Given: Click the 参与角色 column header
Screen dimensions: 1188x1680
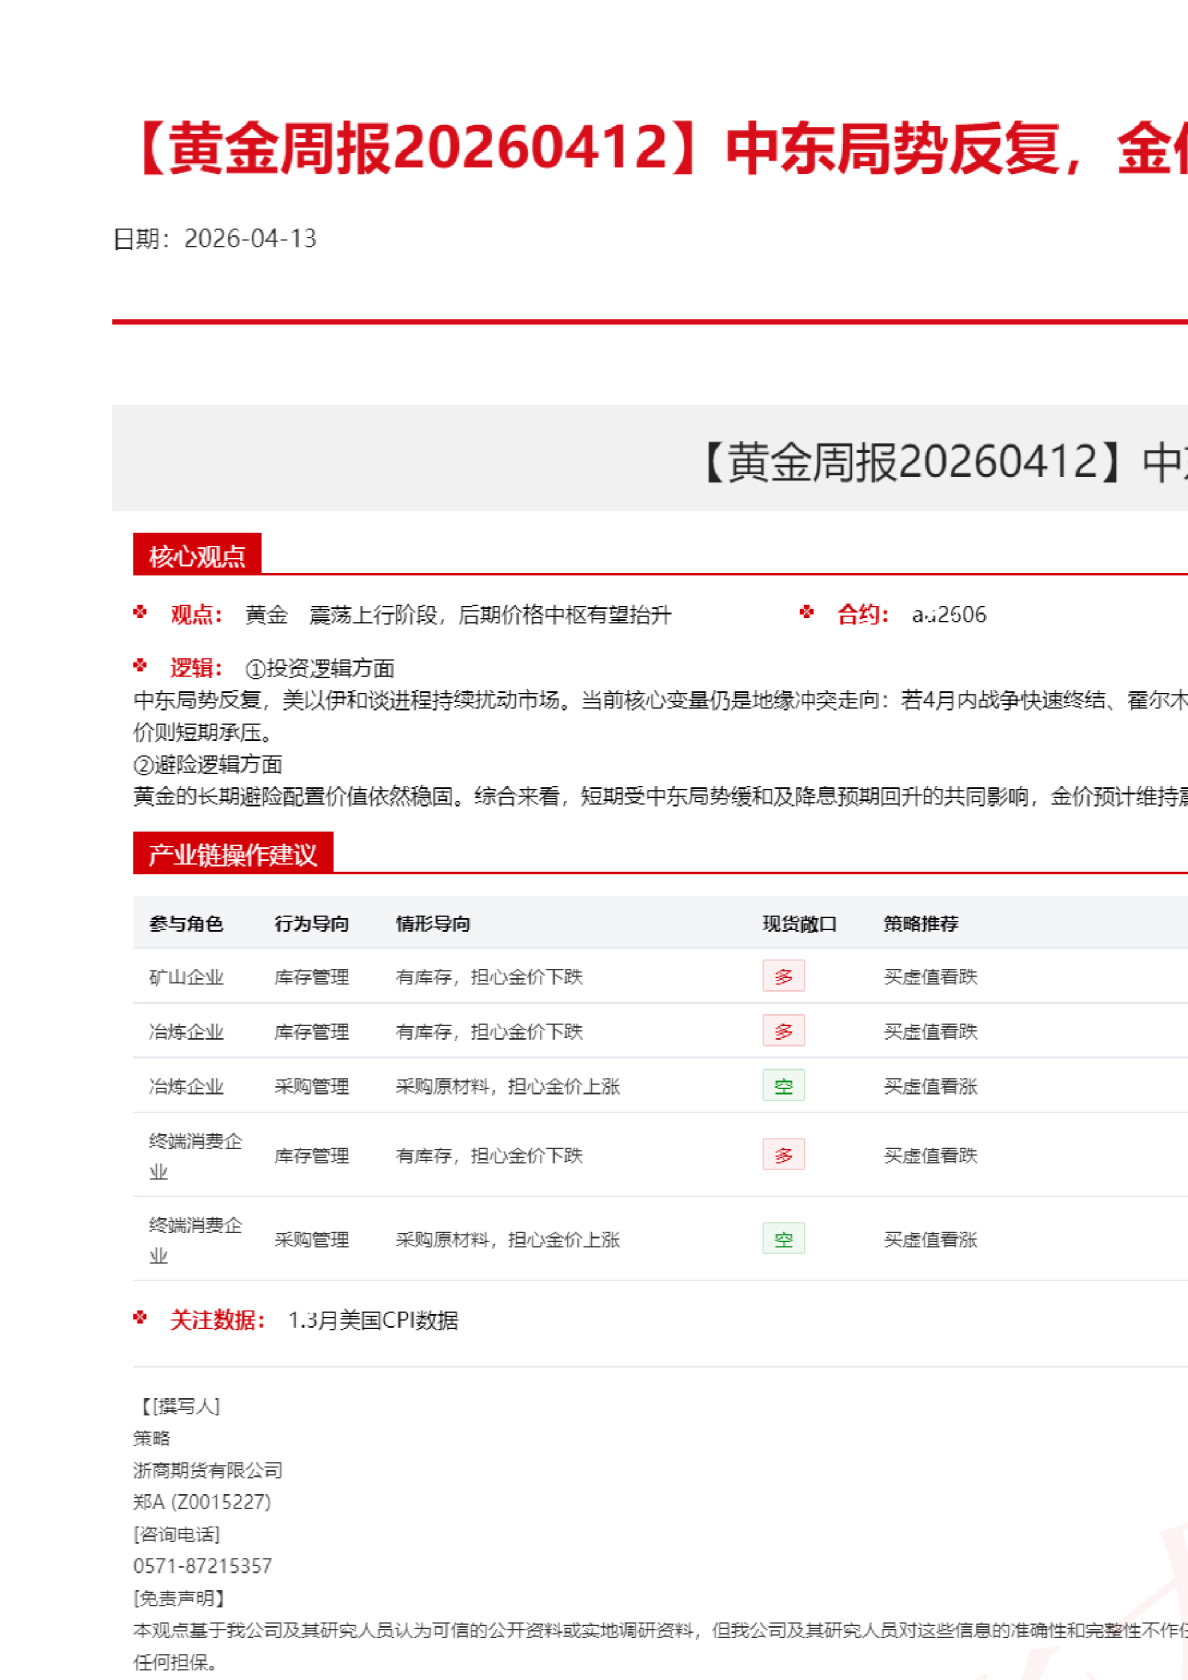Looking at the screenshot, I should (x=186, y=924).
